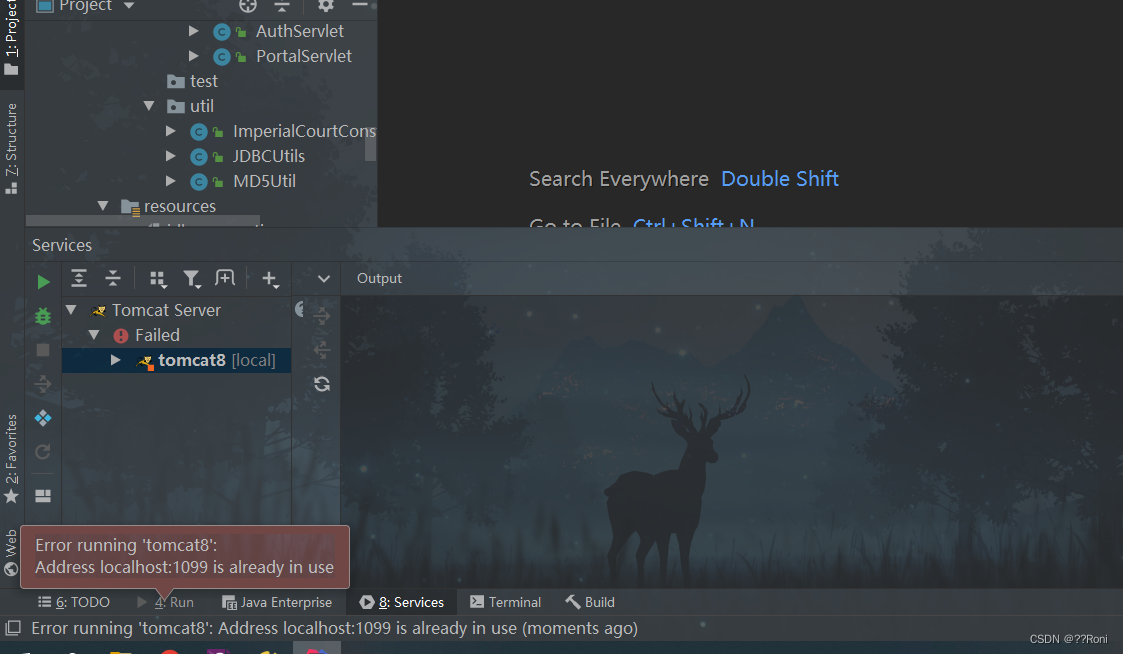The height and width of the screenshot is (654, 1123).
Task: Open the Group By options in Services
Action: tap(158, 279)
